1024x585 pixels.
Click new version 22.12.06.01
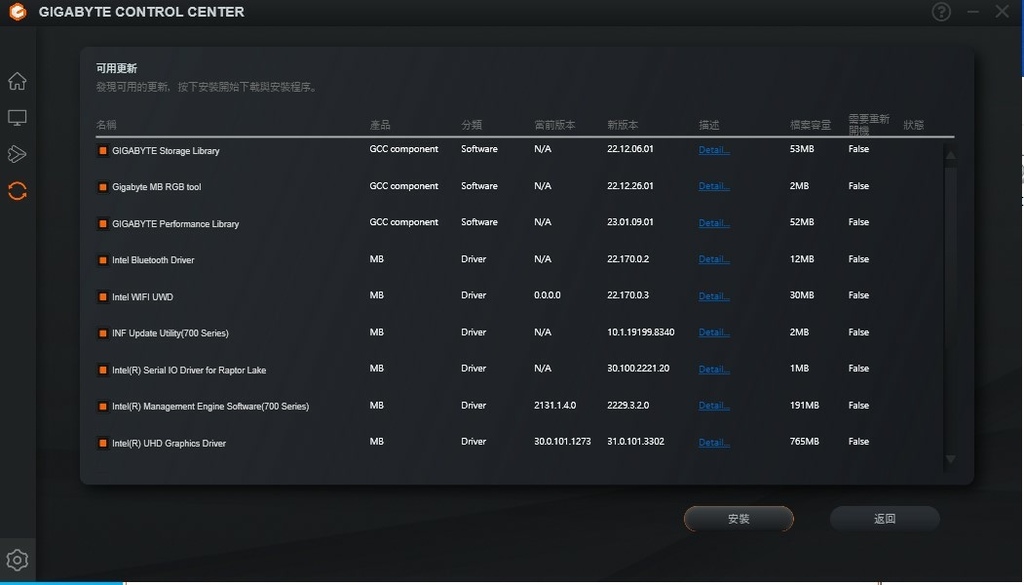click(x=630, y=149)
